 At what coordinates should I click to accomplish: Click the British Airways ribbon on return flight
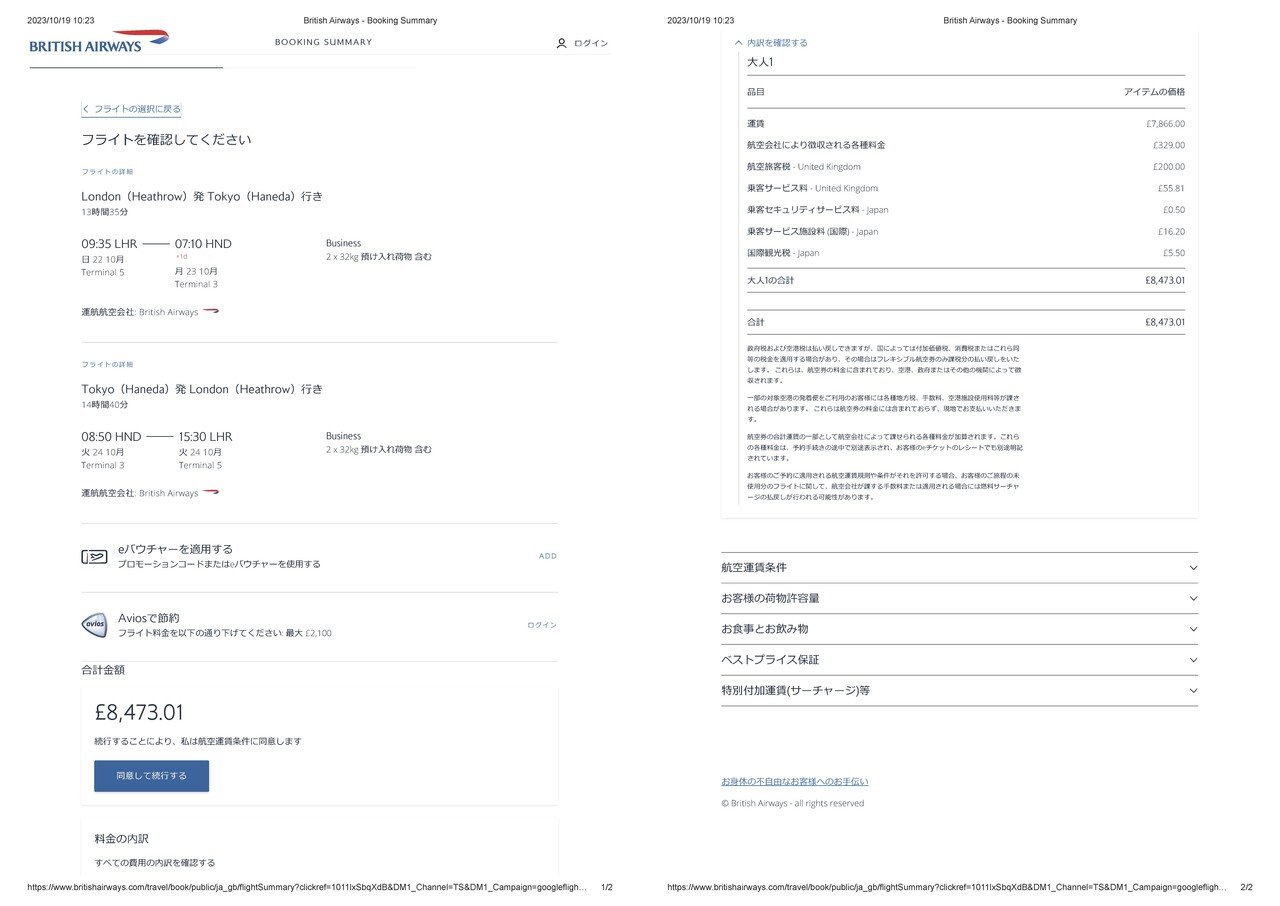coord(211,493)
